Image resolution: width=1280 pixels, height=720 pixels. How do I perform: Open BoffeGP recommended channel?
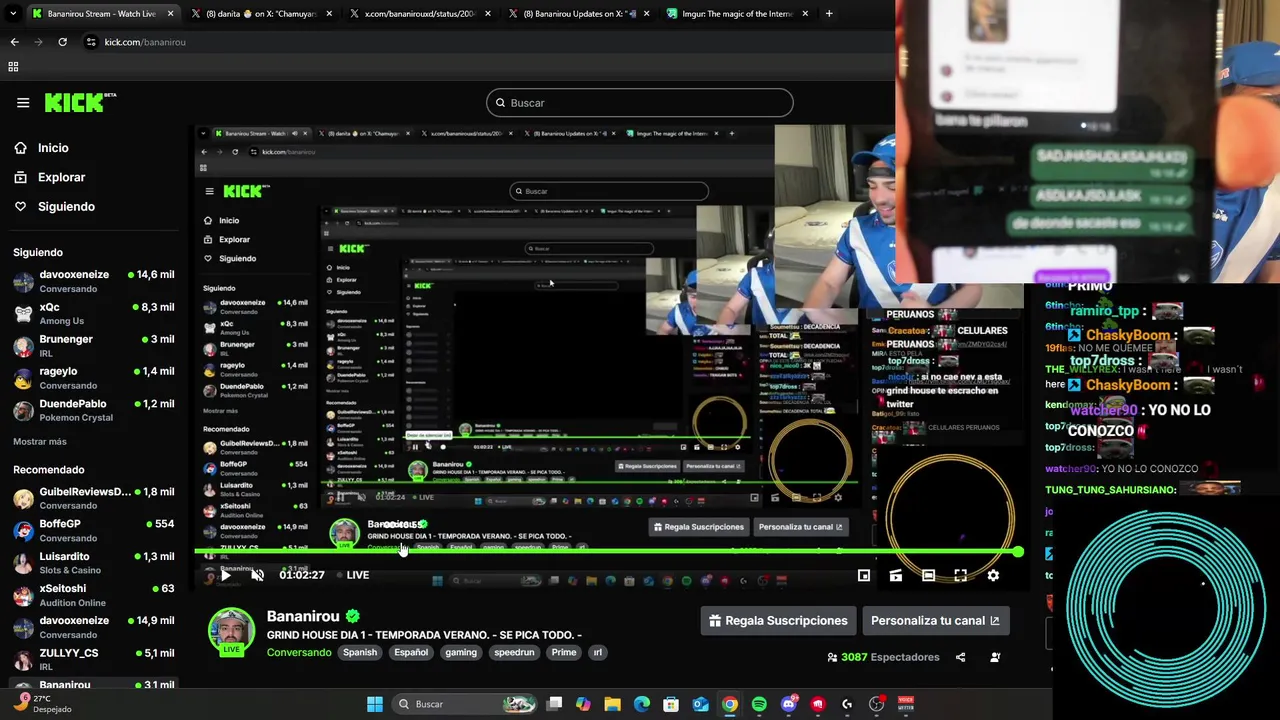pos(92,530)
